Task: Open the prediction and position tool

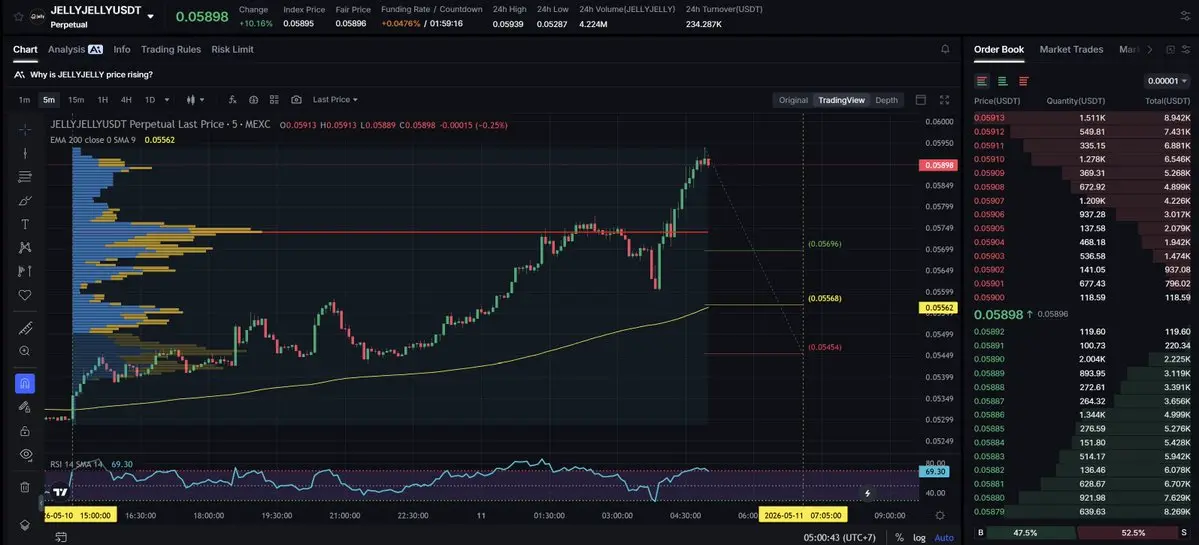Action: [24, 271]
